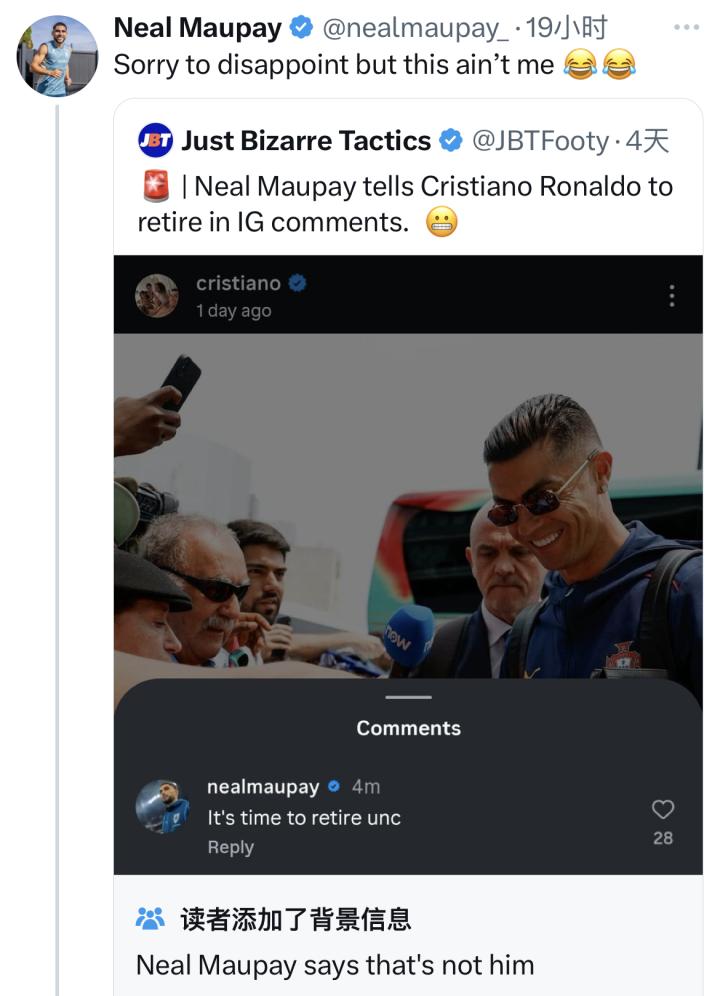Click the community note people icon
720x996 pixels.
(150, 919)
